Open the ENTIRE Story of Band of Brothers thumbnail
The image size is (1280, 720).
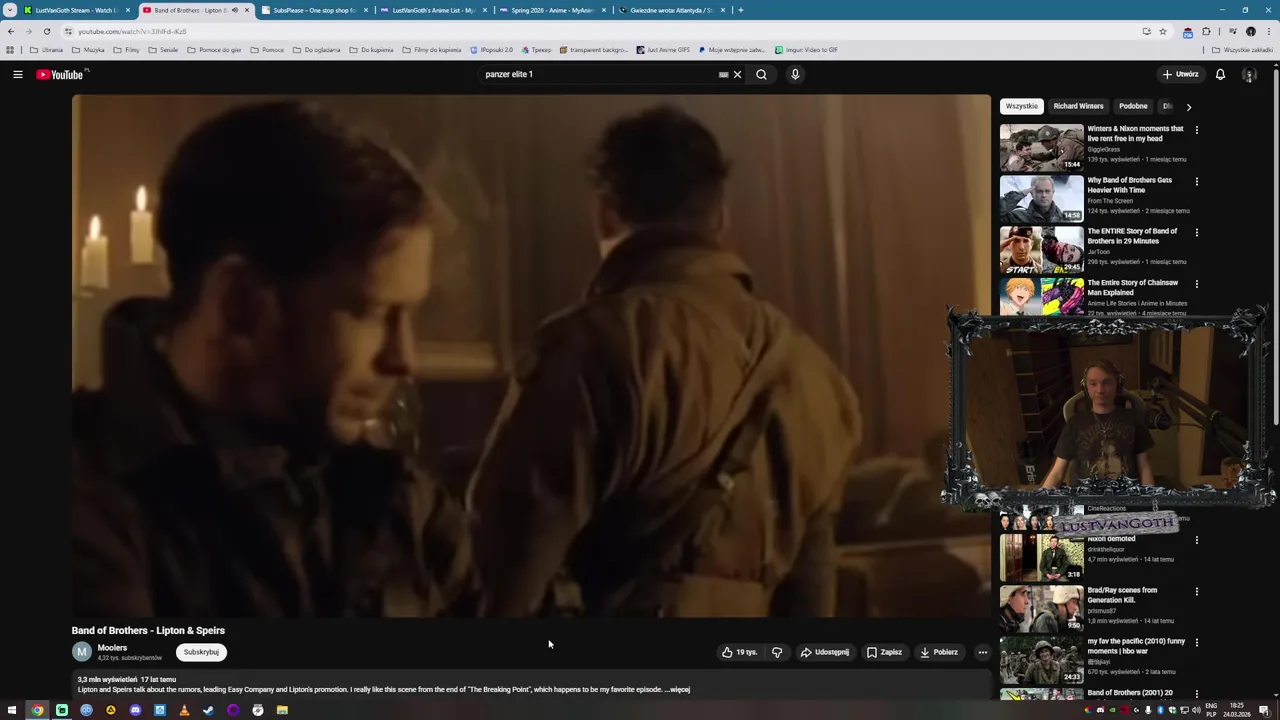click(x=1041, y=250)
